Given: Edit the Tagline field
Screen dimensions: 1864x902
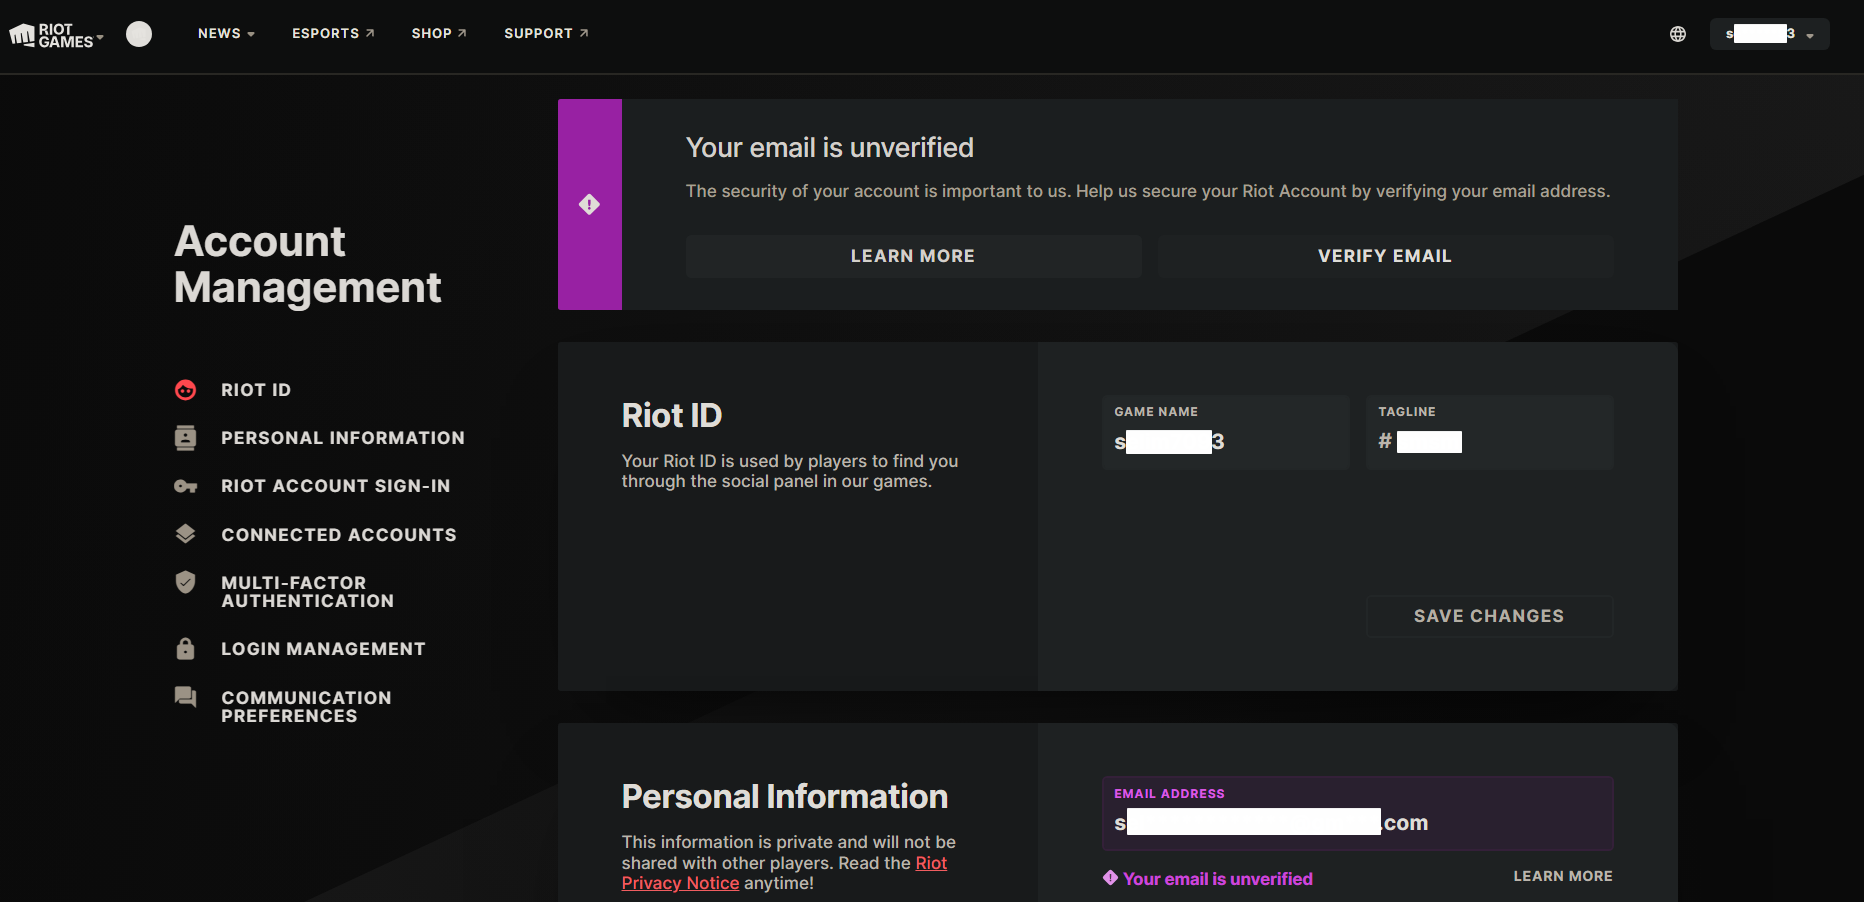Looking at the screenshot, I should click(1490, 432).
